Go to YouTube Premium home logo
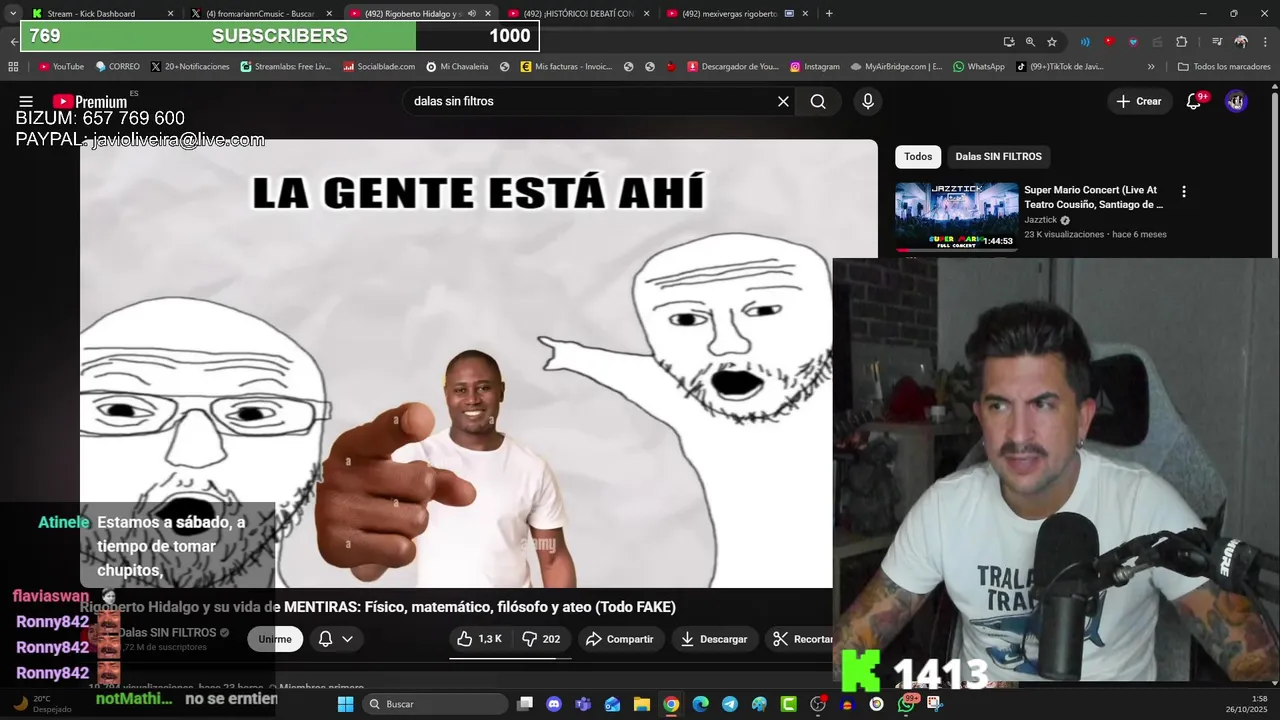This screenshot has width=1280, height=720. tap(90, 101)
